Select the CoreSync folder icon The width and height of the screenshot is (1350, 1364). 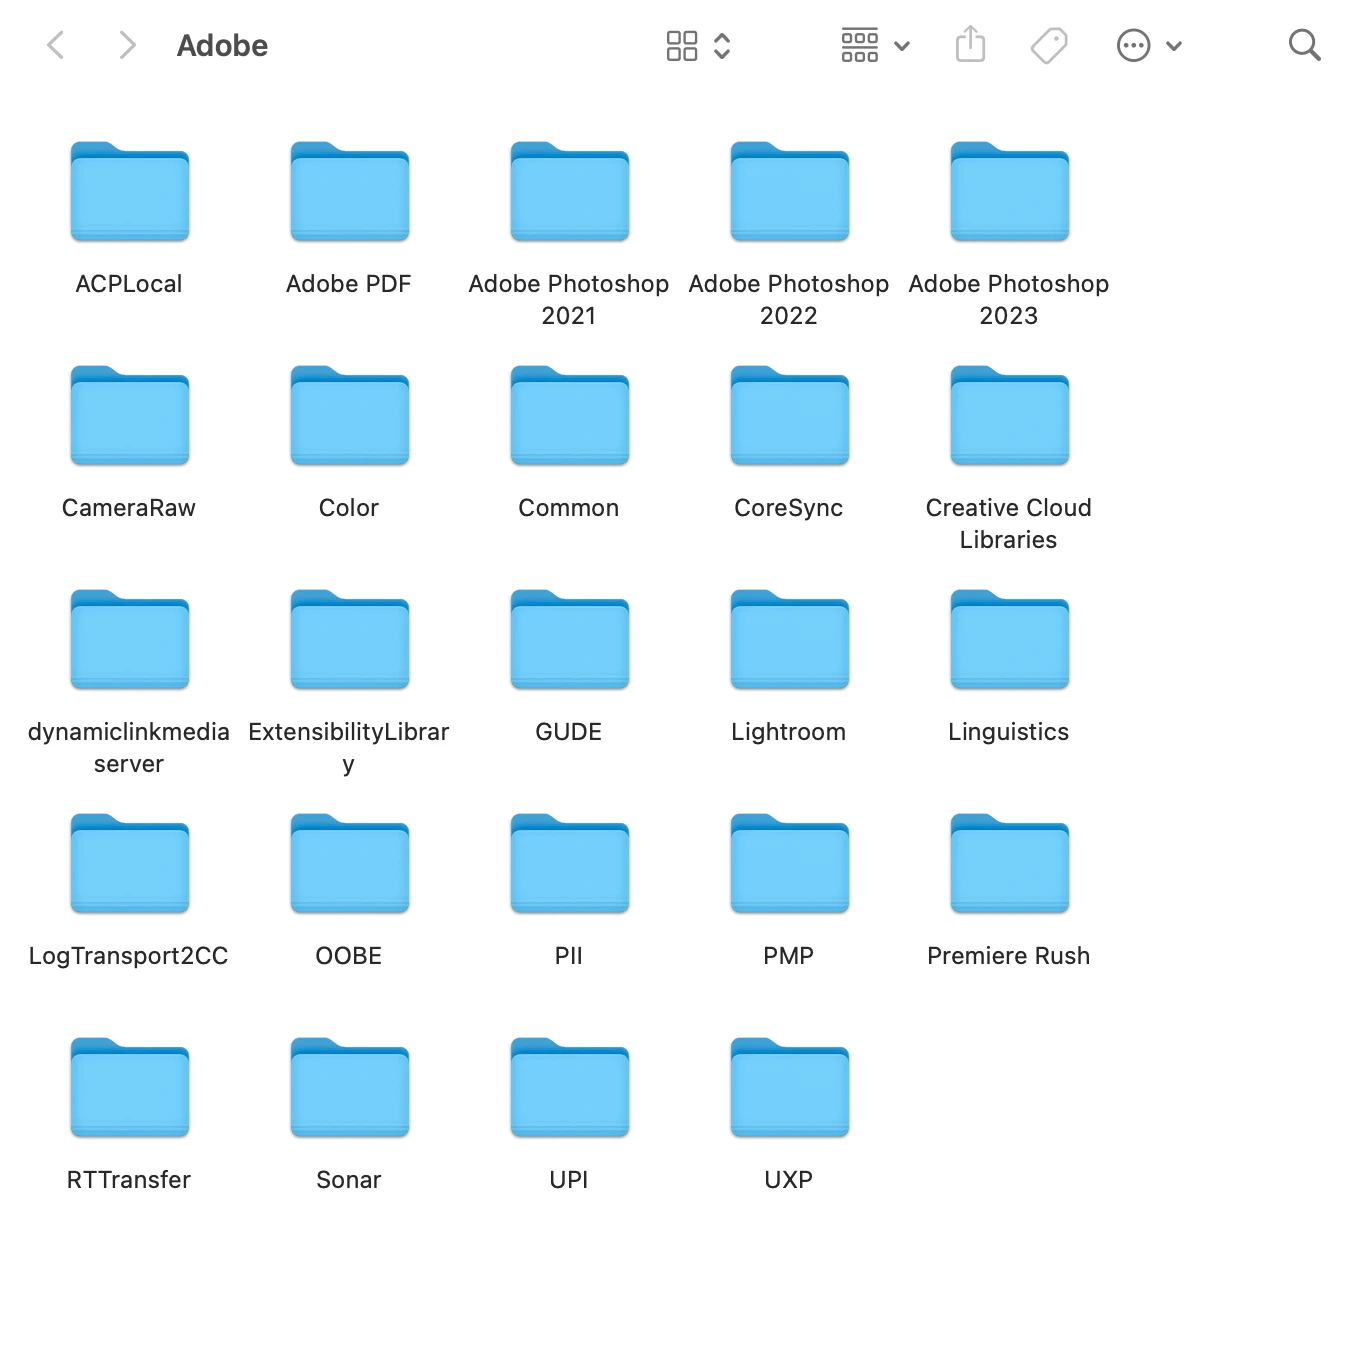click(x=790, y=416)
